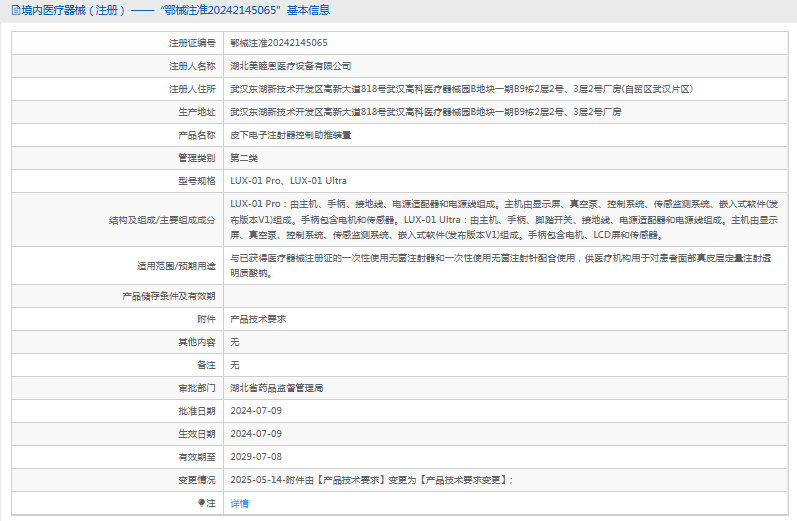797x521 pixels.
Task: Click the 无 value in 备注 row
Action: (x=235, y=365)
